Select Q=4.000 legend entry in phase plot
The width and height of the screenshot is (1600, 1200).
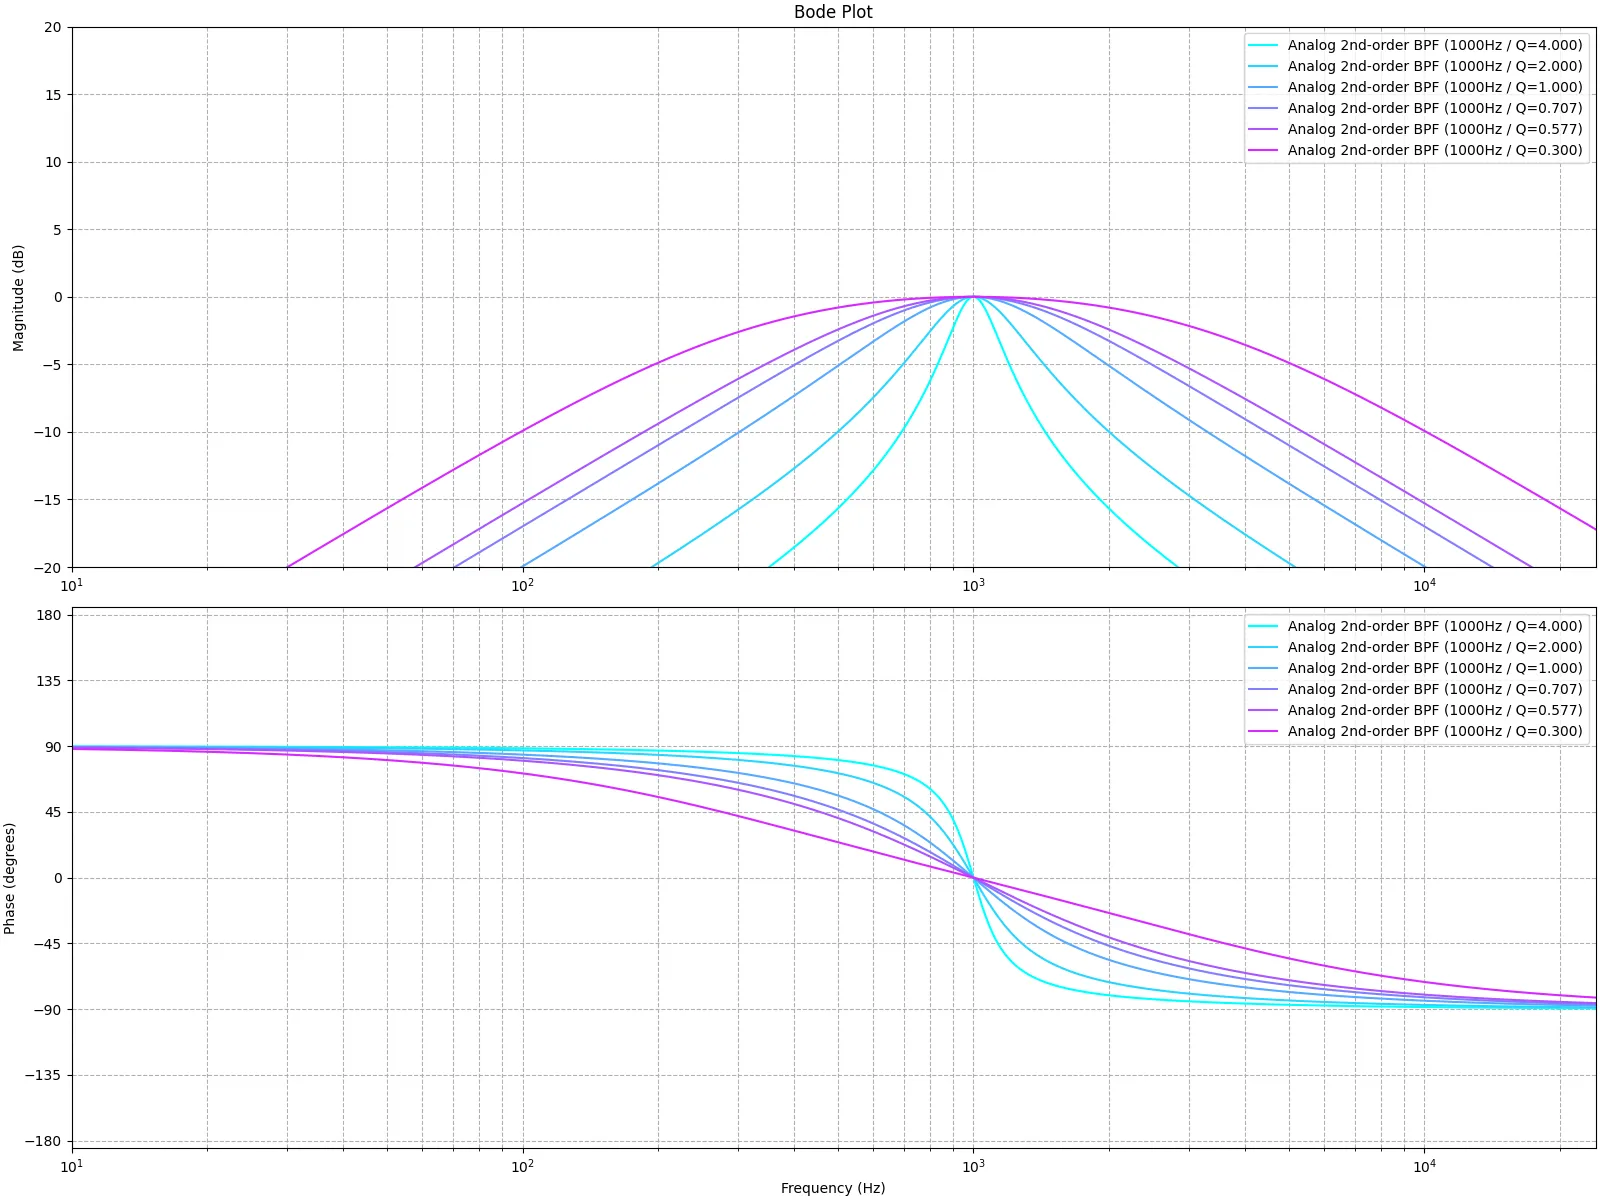(x=1434, y=626)
